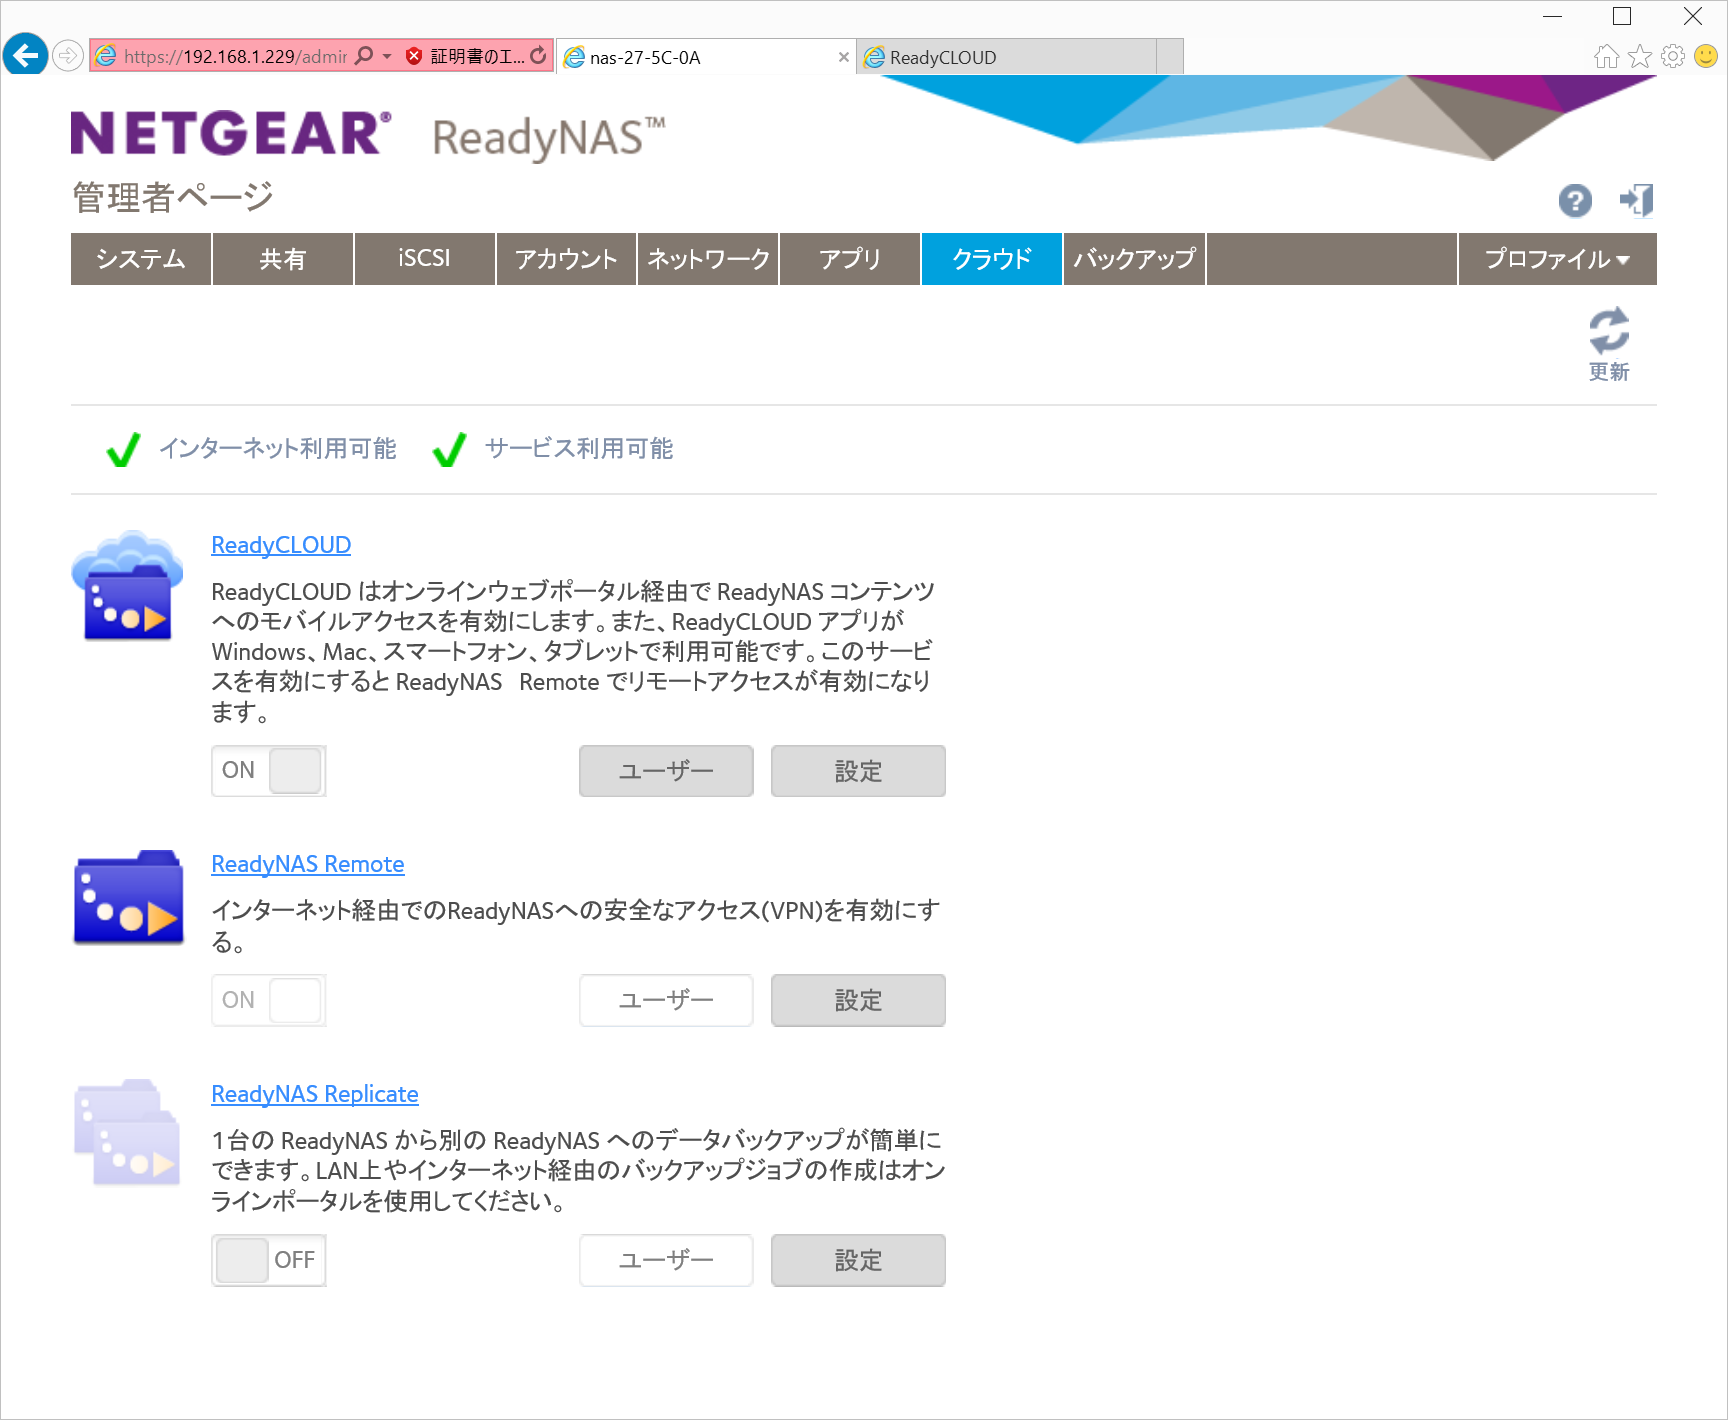Viewport: 1728px width, 1420px height.
Task: Open the ネットワーク tab
Action: click(x=708, y=259)
